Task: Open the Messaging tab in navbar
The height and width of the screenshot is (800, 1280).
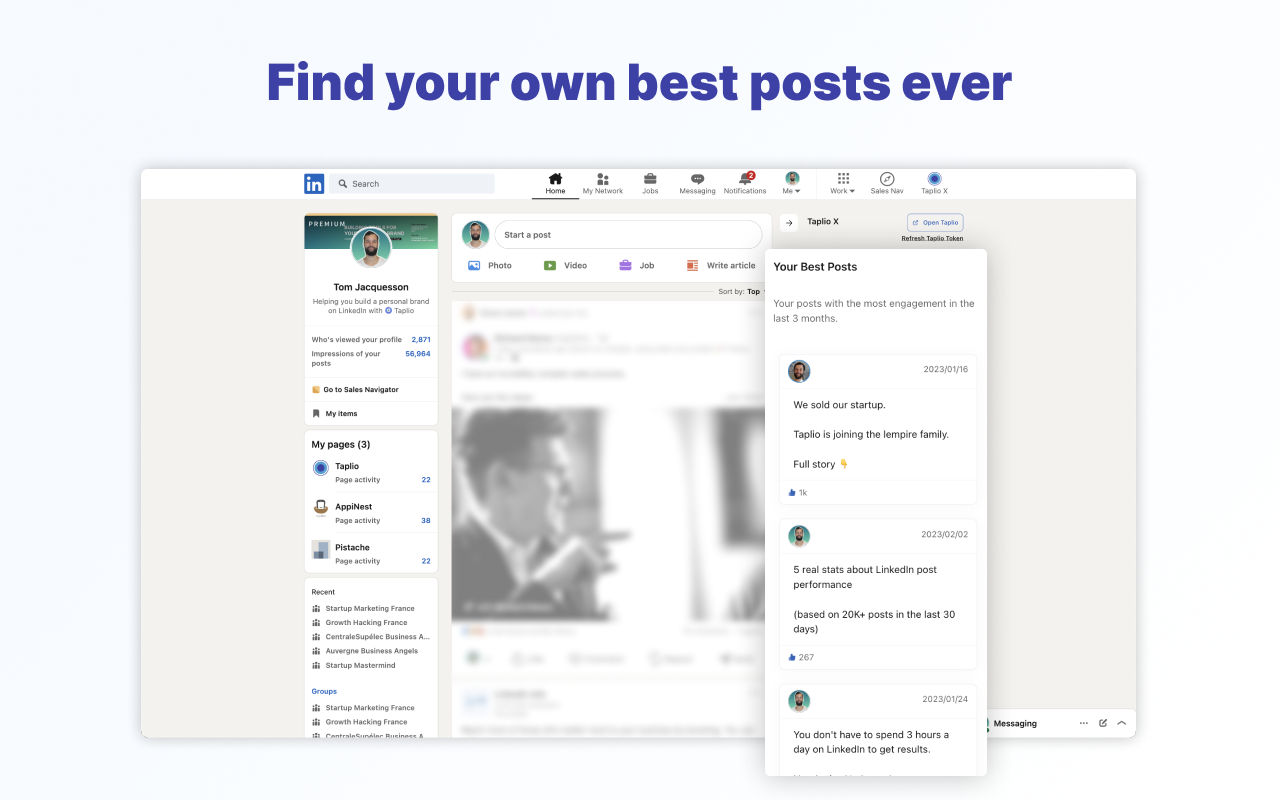Action: click(697, 184)
